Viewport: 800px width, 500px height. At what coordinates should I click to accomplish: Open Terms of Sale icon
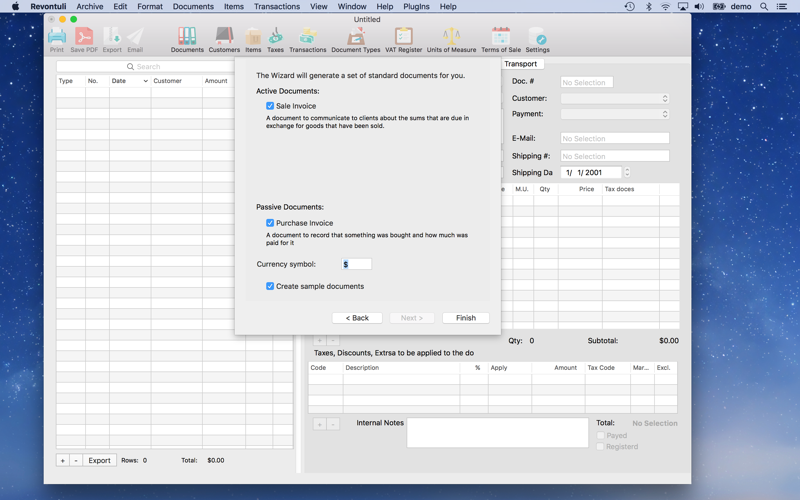[500, 39]
